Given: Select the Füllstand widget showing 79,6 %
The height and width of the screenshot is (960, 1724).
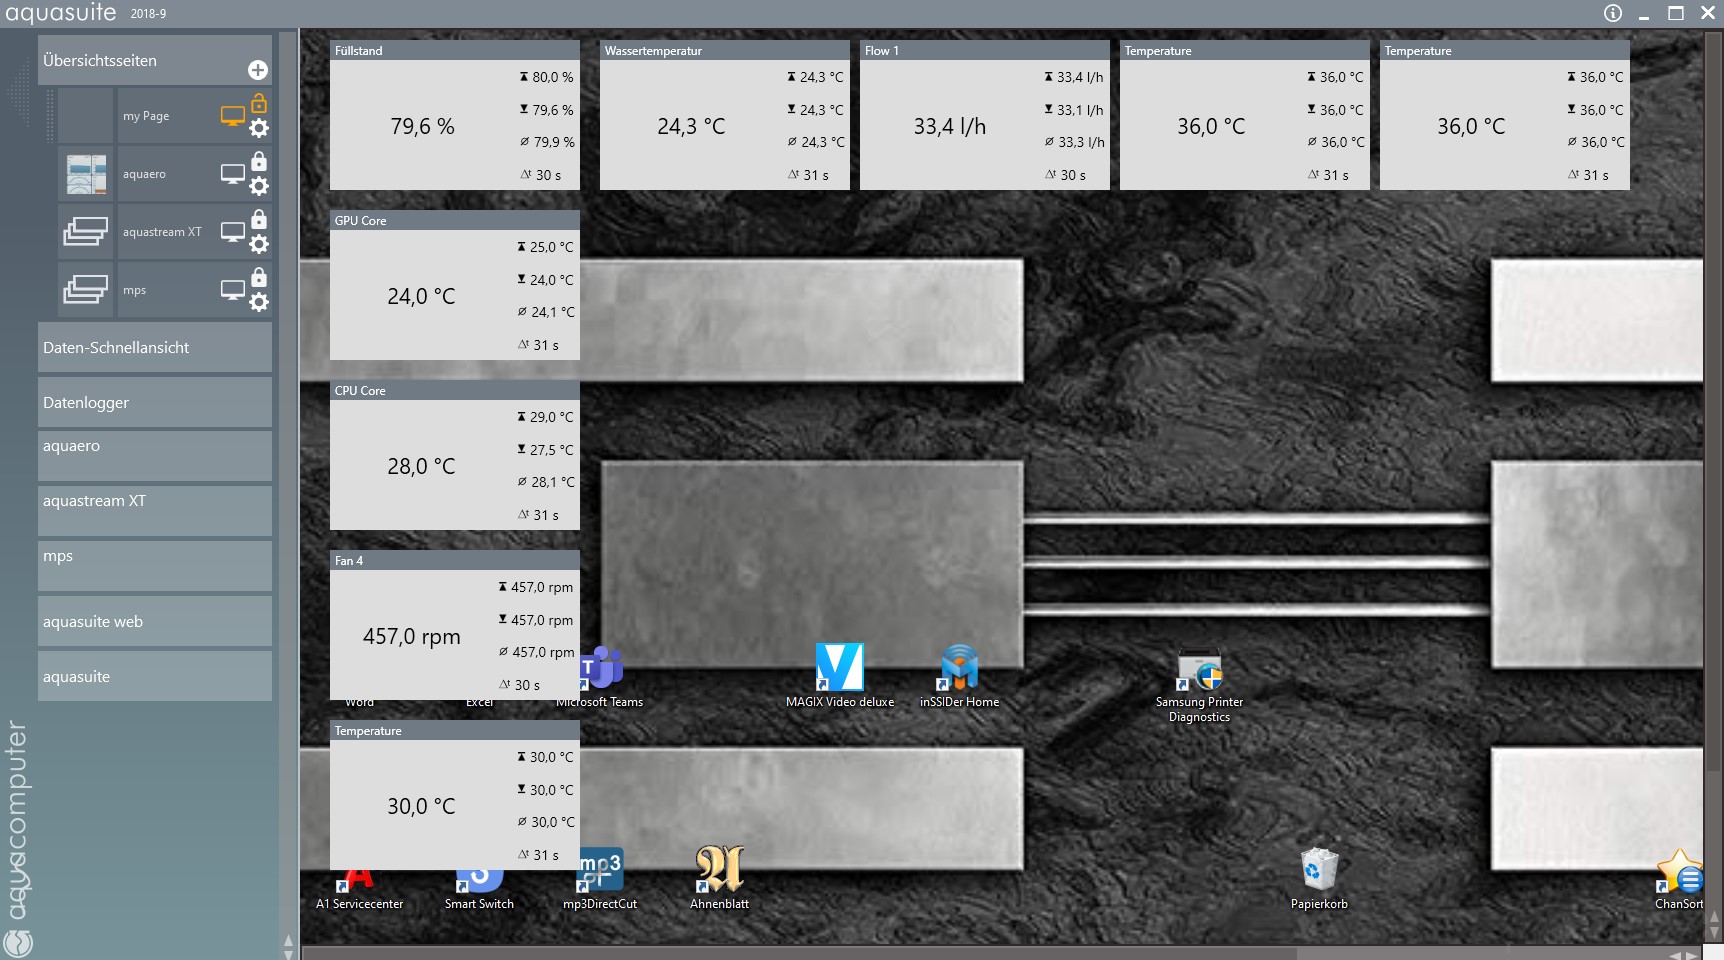Looking at the screenshot, I should (455, 115).
